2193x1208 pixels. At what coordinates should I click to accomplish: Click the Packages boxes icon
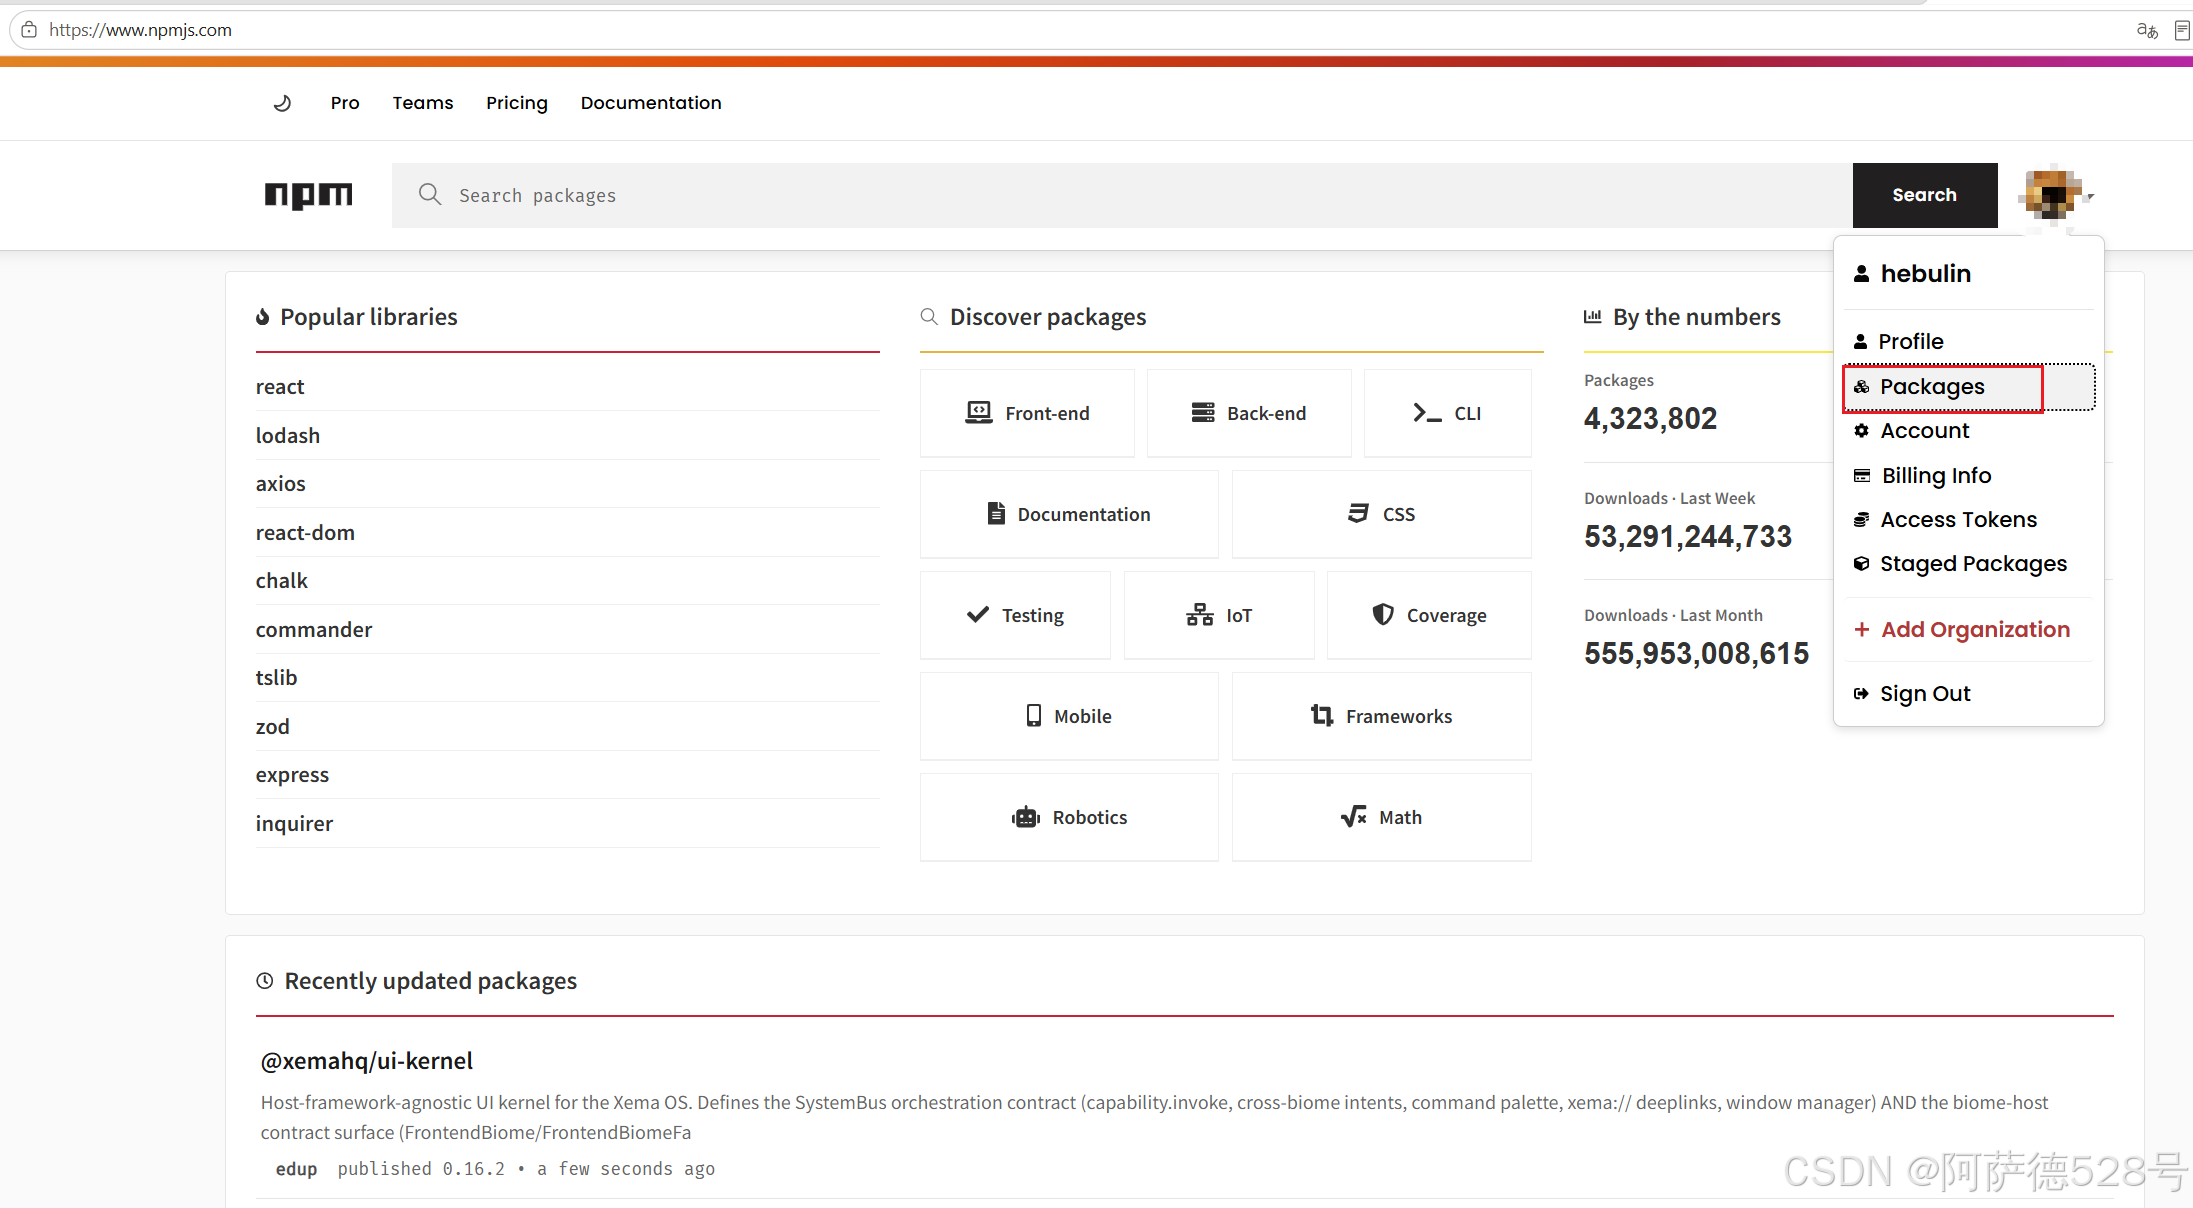1861,387
